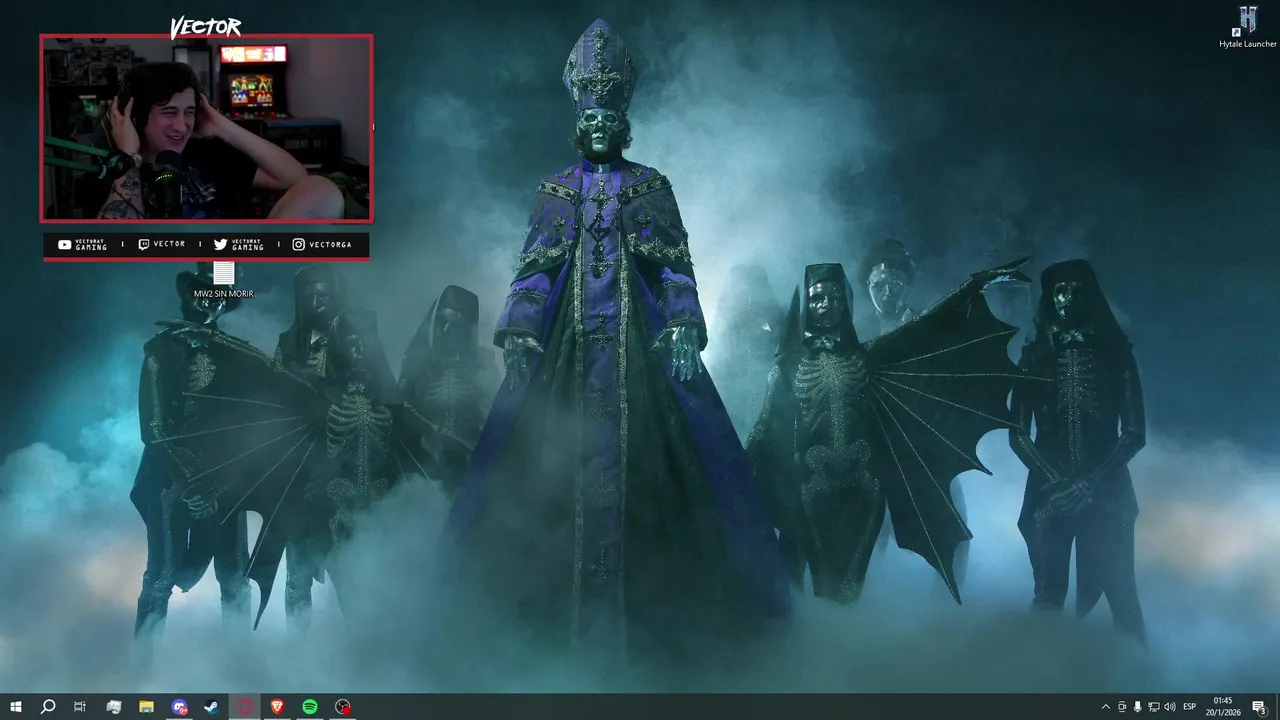Open the Windows Start menu
This screenshot has height=720, width=1280.
(x=15, y=707)
